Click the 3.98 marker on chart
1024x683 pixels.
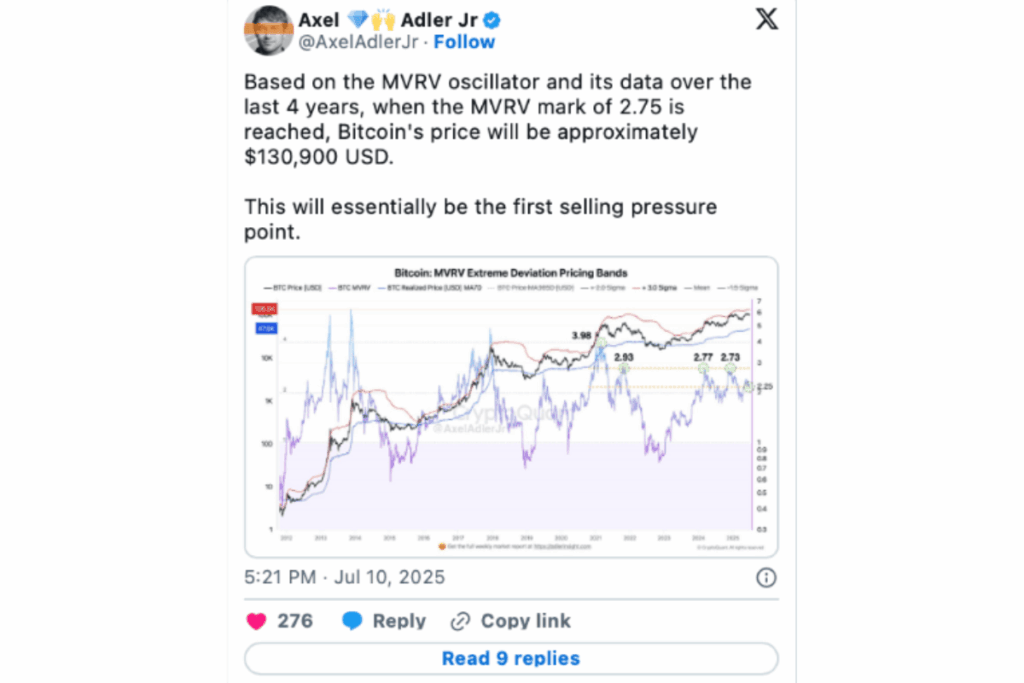point(581,336)
